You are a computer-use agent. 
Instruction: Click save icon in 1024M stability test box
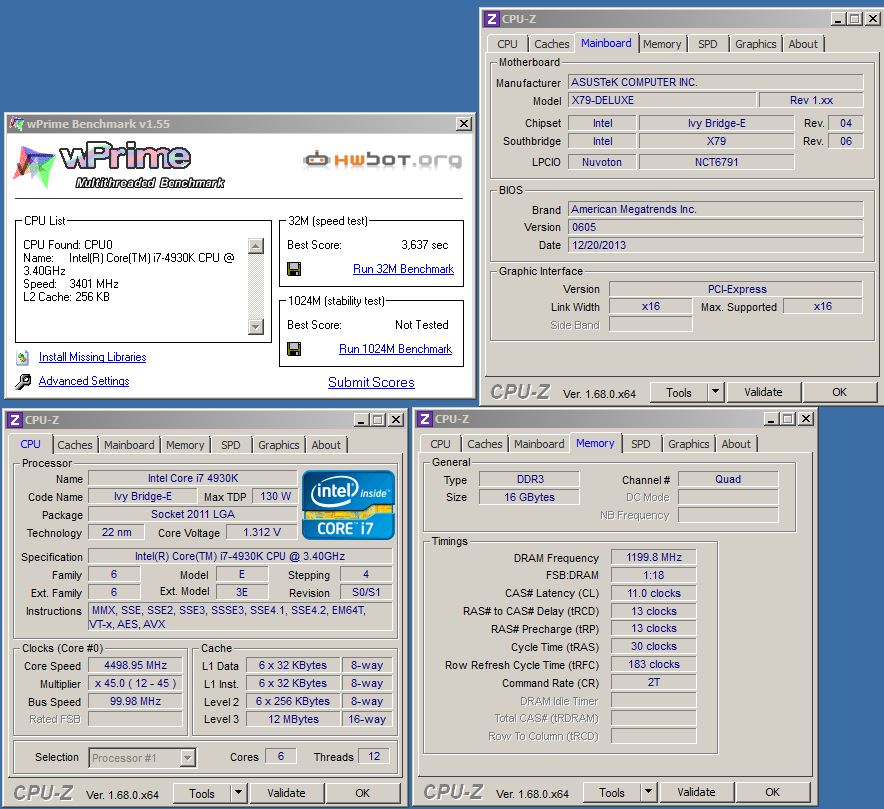click(294, 349)
